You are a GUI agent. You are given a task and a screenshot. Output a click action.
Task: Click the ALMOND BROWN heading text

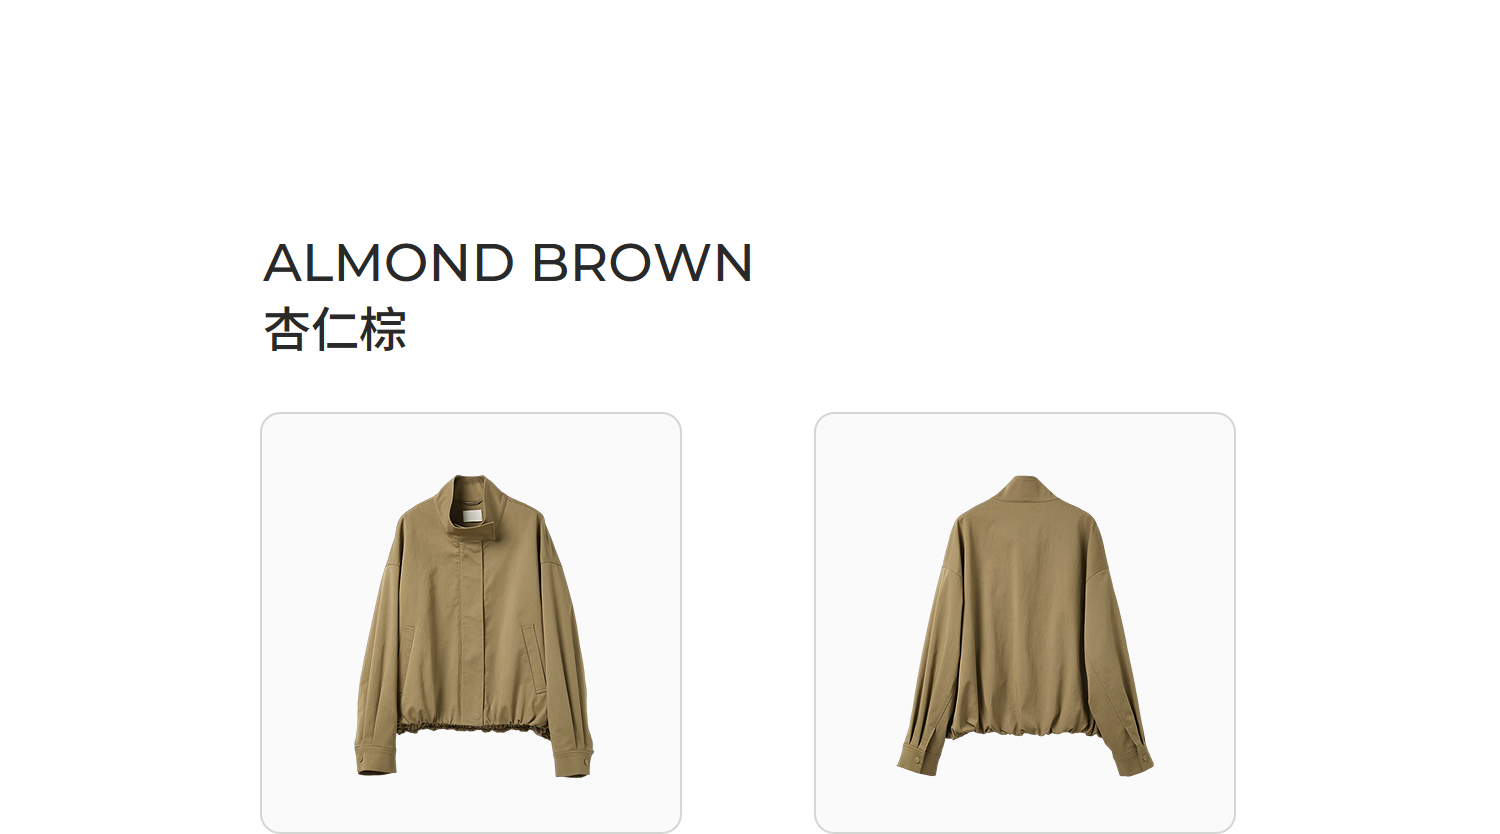pos(508,263)
